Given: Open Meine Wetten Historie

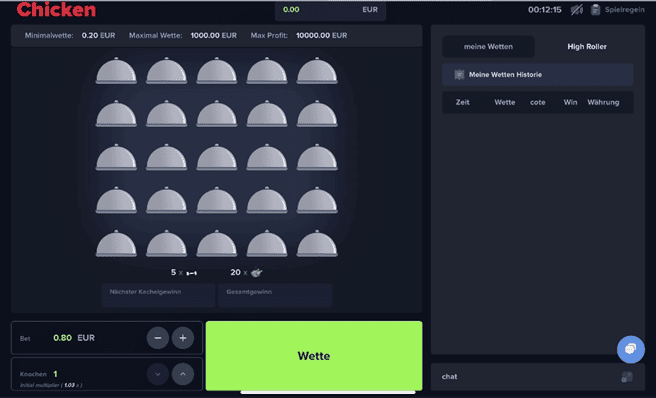Looking at the screenshot, I should (538, 74).
